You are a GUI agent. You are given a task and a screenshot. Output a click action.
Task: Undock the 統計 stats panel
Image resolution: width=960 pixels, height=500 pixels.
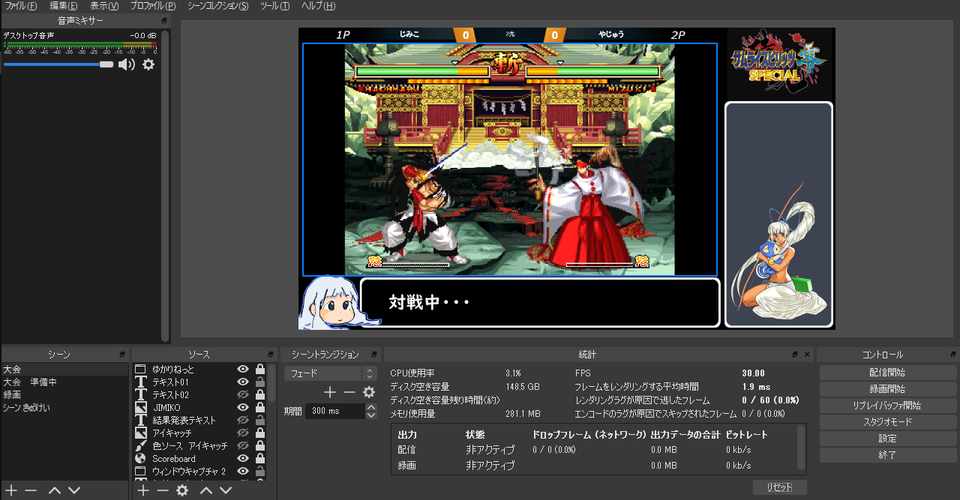(x=795, y=354)
